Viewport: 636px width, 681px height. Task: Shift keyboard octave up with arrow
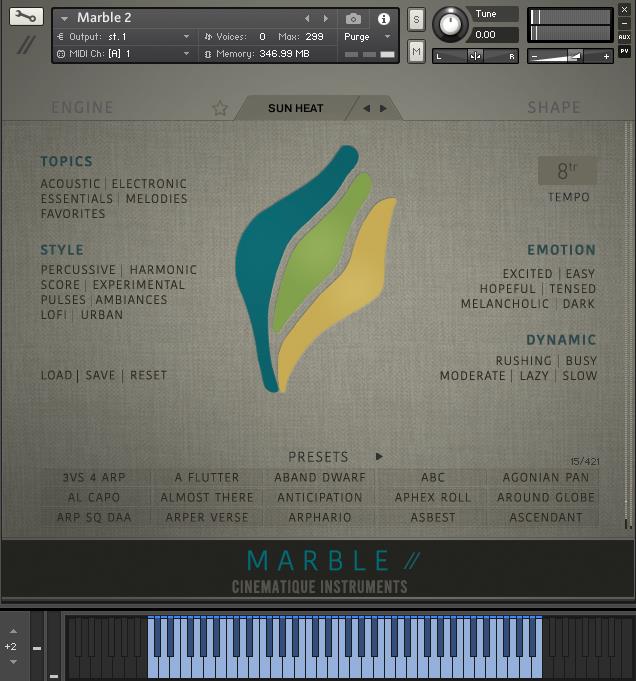tap(13, 631)
